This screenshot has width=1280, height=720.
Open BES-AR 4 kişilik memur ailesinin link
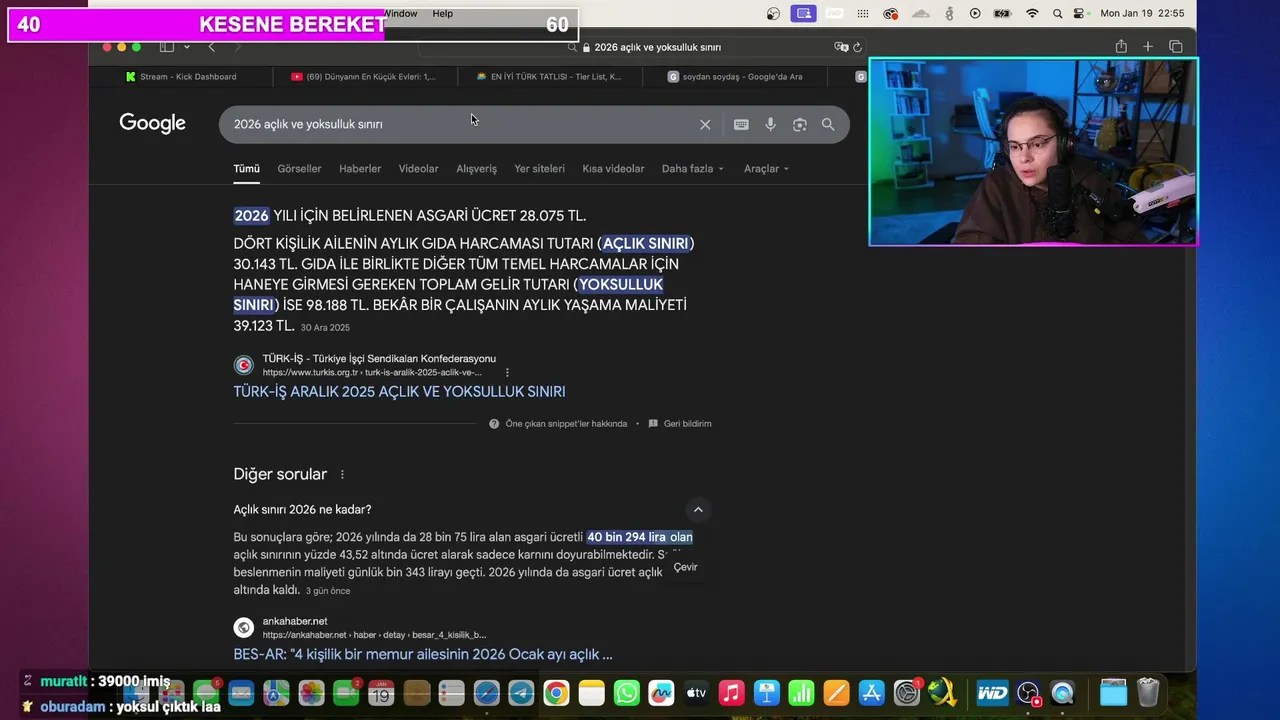coord(423,655)
